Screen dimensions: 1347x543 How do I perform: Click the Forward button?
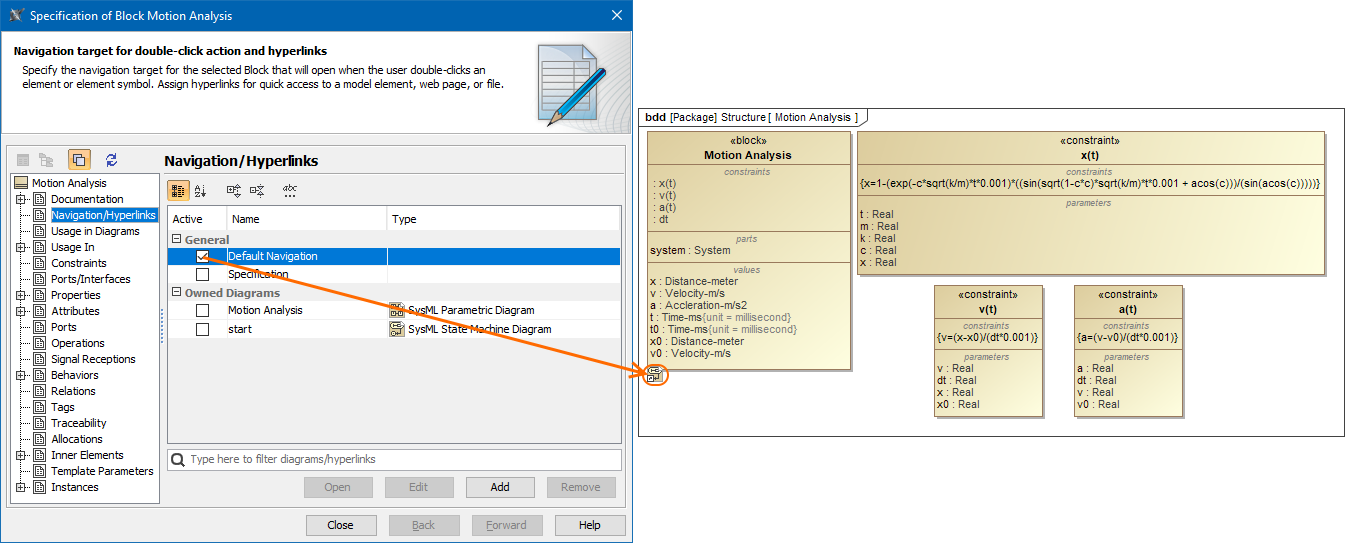point(507,525)
